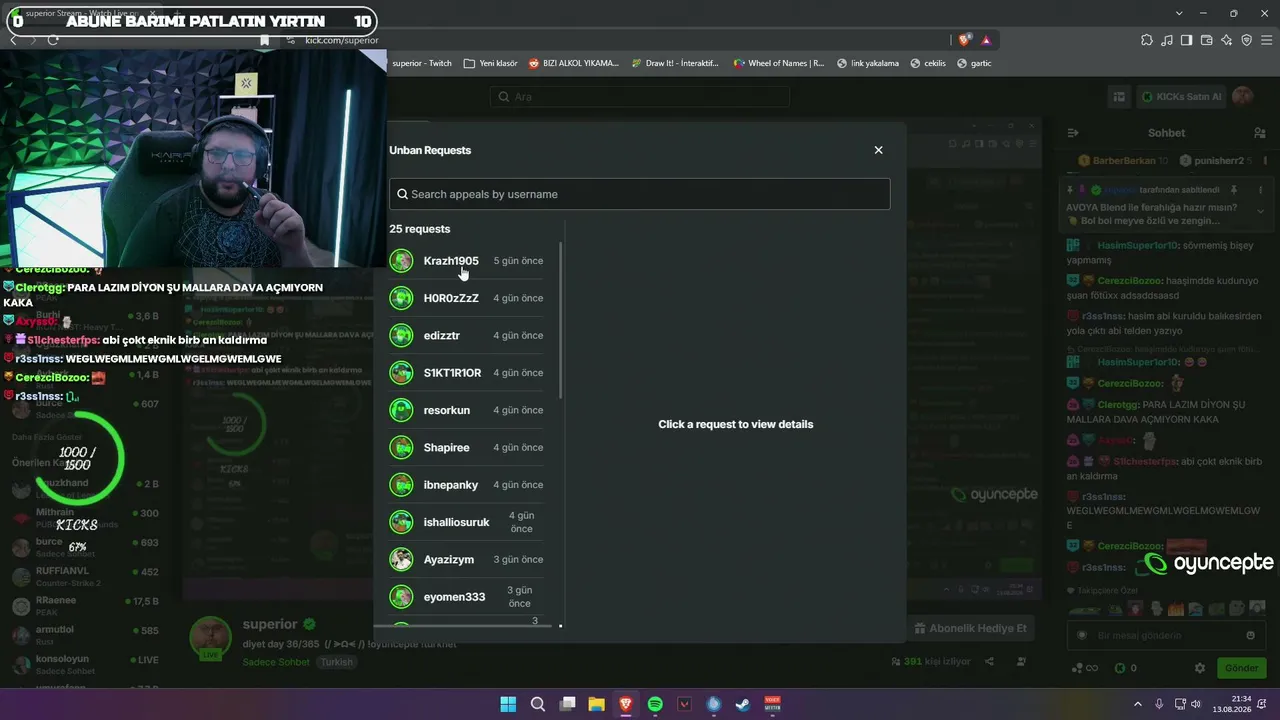Reload the page with refresh icon
This screenshot has height=720, width=1280.
click(53, 40)
